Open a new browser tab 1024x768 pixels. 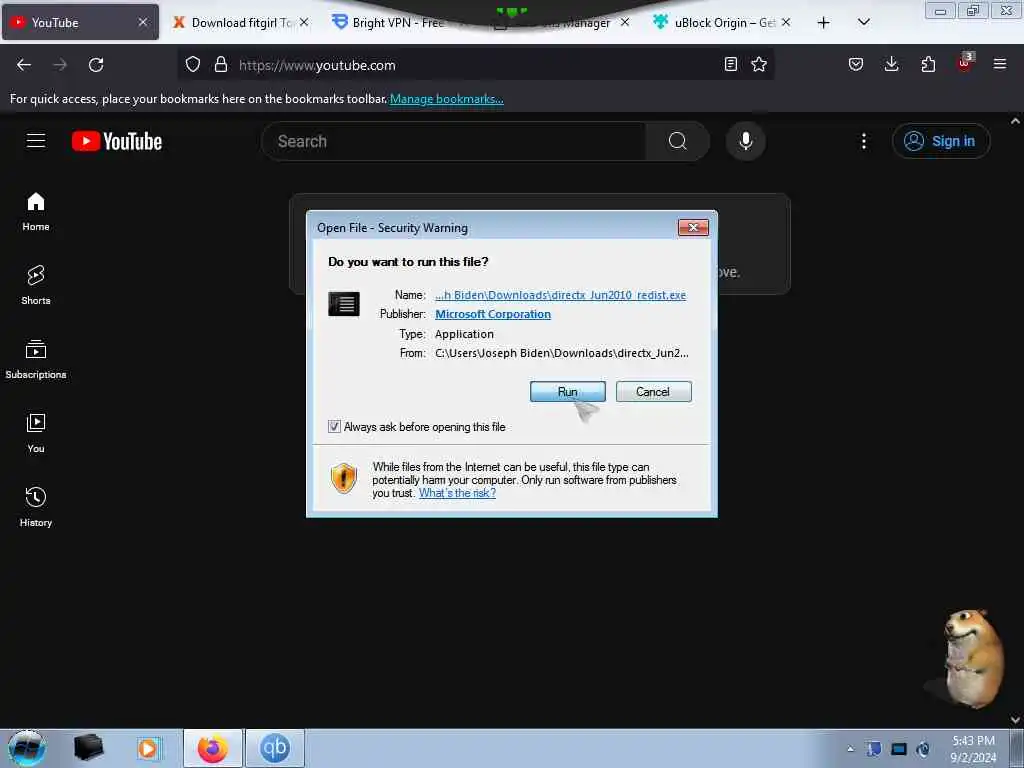click(x=824, y=23)
